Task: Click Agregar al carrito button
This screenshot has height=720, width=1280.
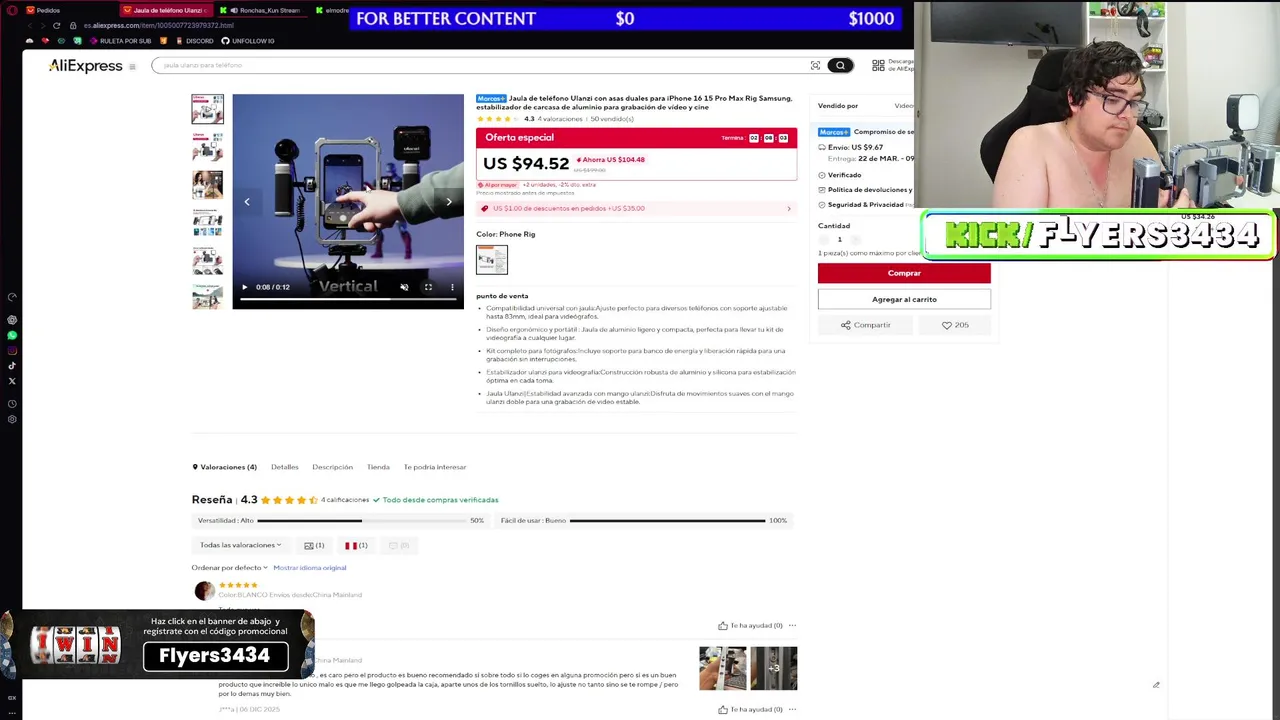Action: [904, 299]
